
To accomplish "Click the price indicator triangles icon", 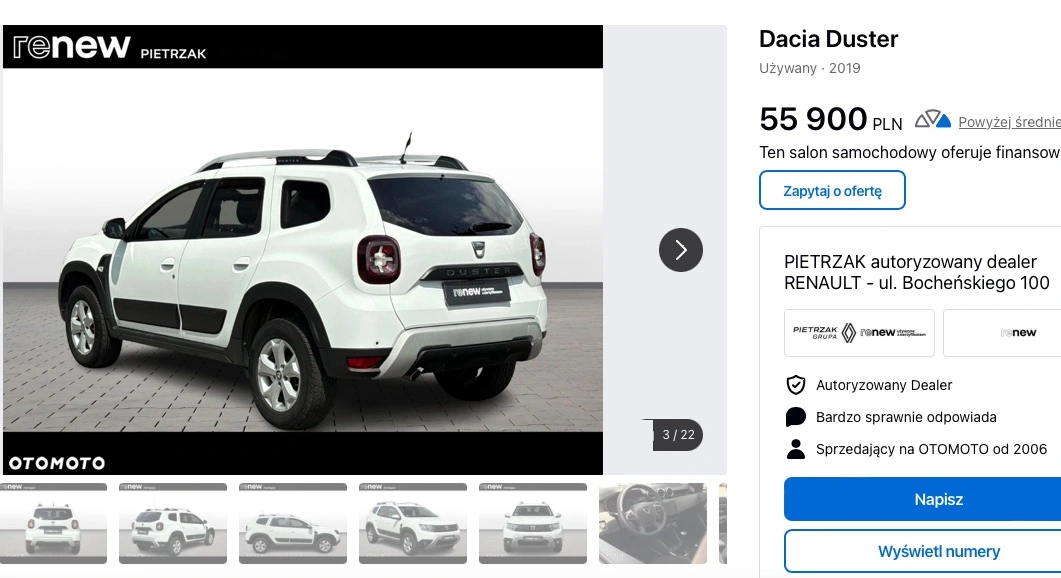I will [x=933, y=120].
